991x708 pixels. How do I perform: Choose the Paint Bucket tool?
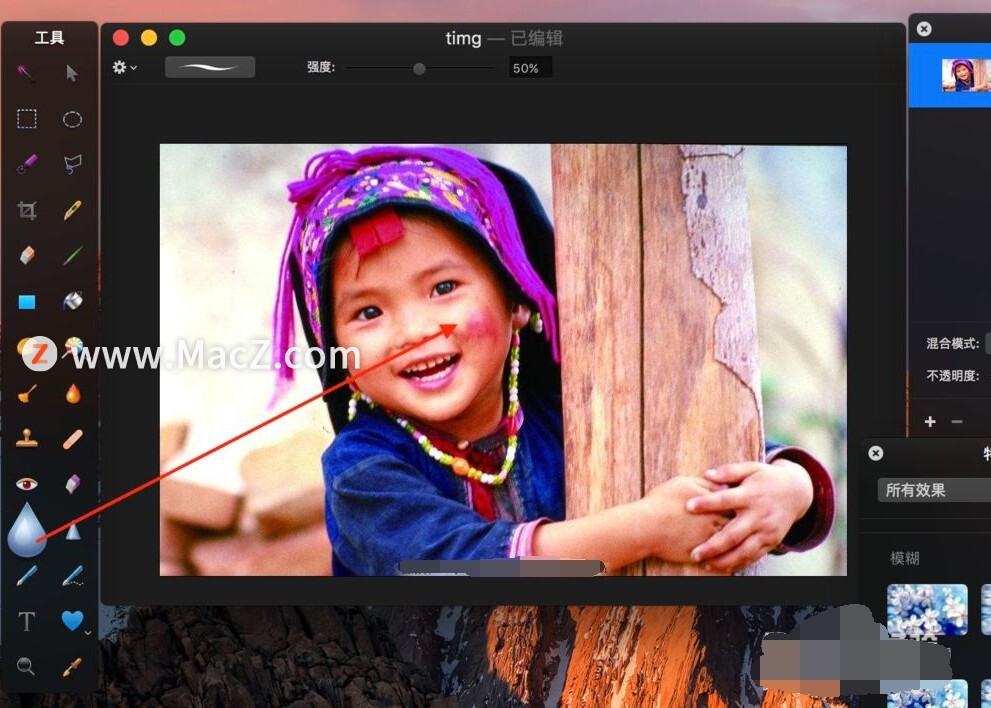pos(72,301)
